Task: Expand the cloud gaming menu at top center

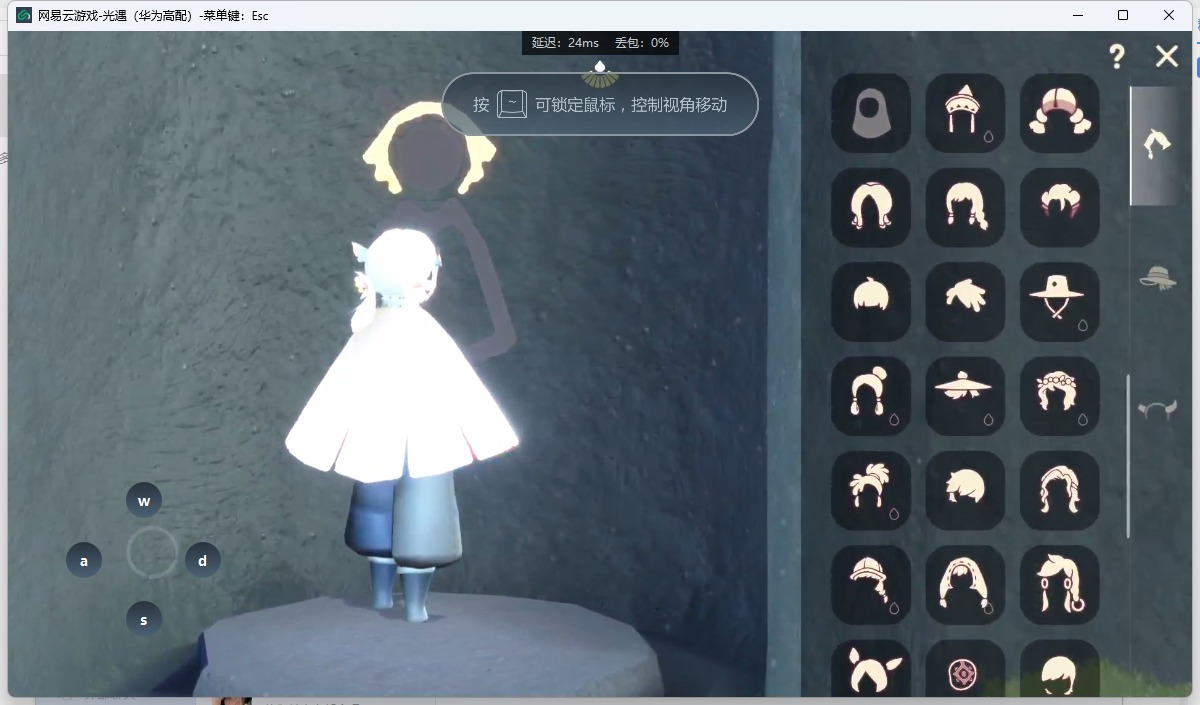Action: [600, 71]
